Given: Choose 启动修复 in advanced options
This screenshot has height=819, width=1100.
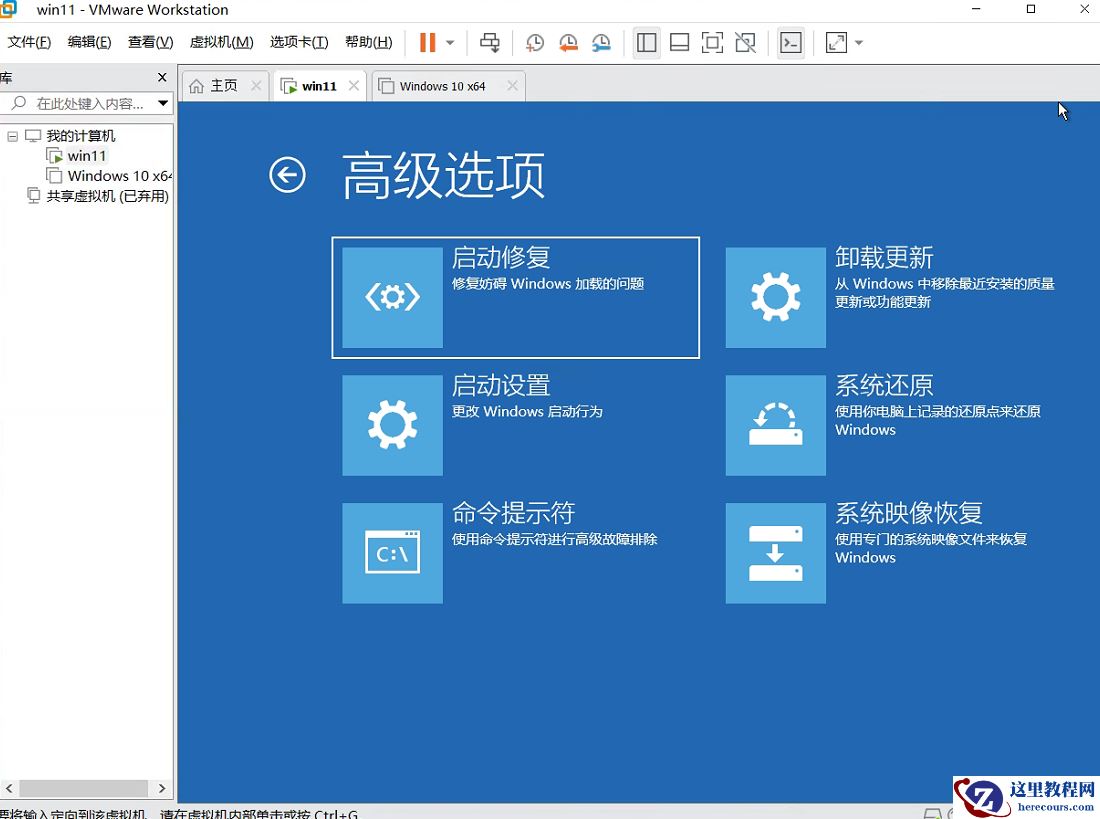Looking at the screenshot, I should coord(515,297).
